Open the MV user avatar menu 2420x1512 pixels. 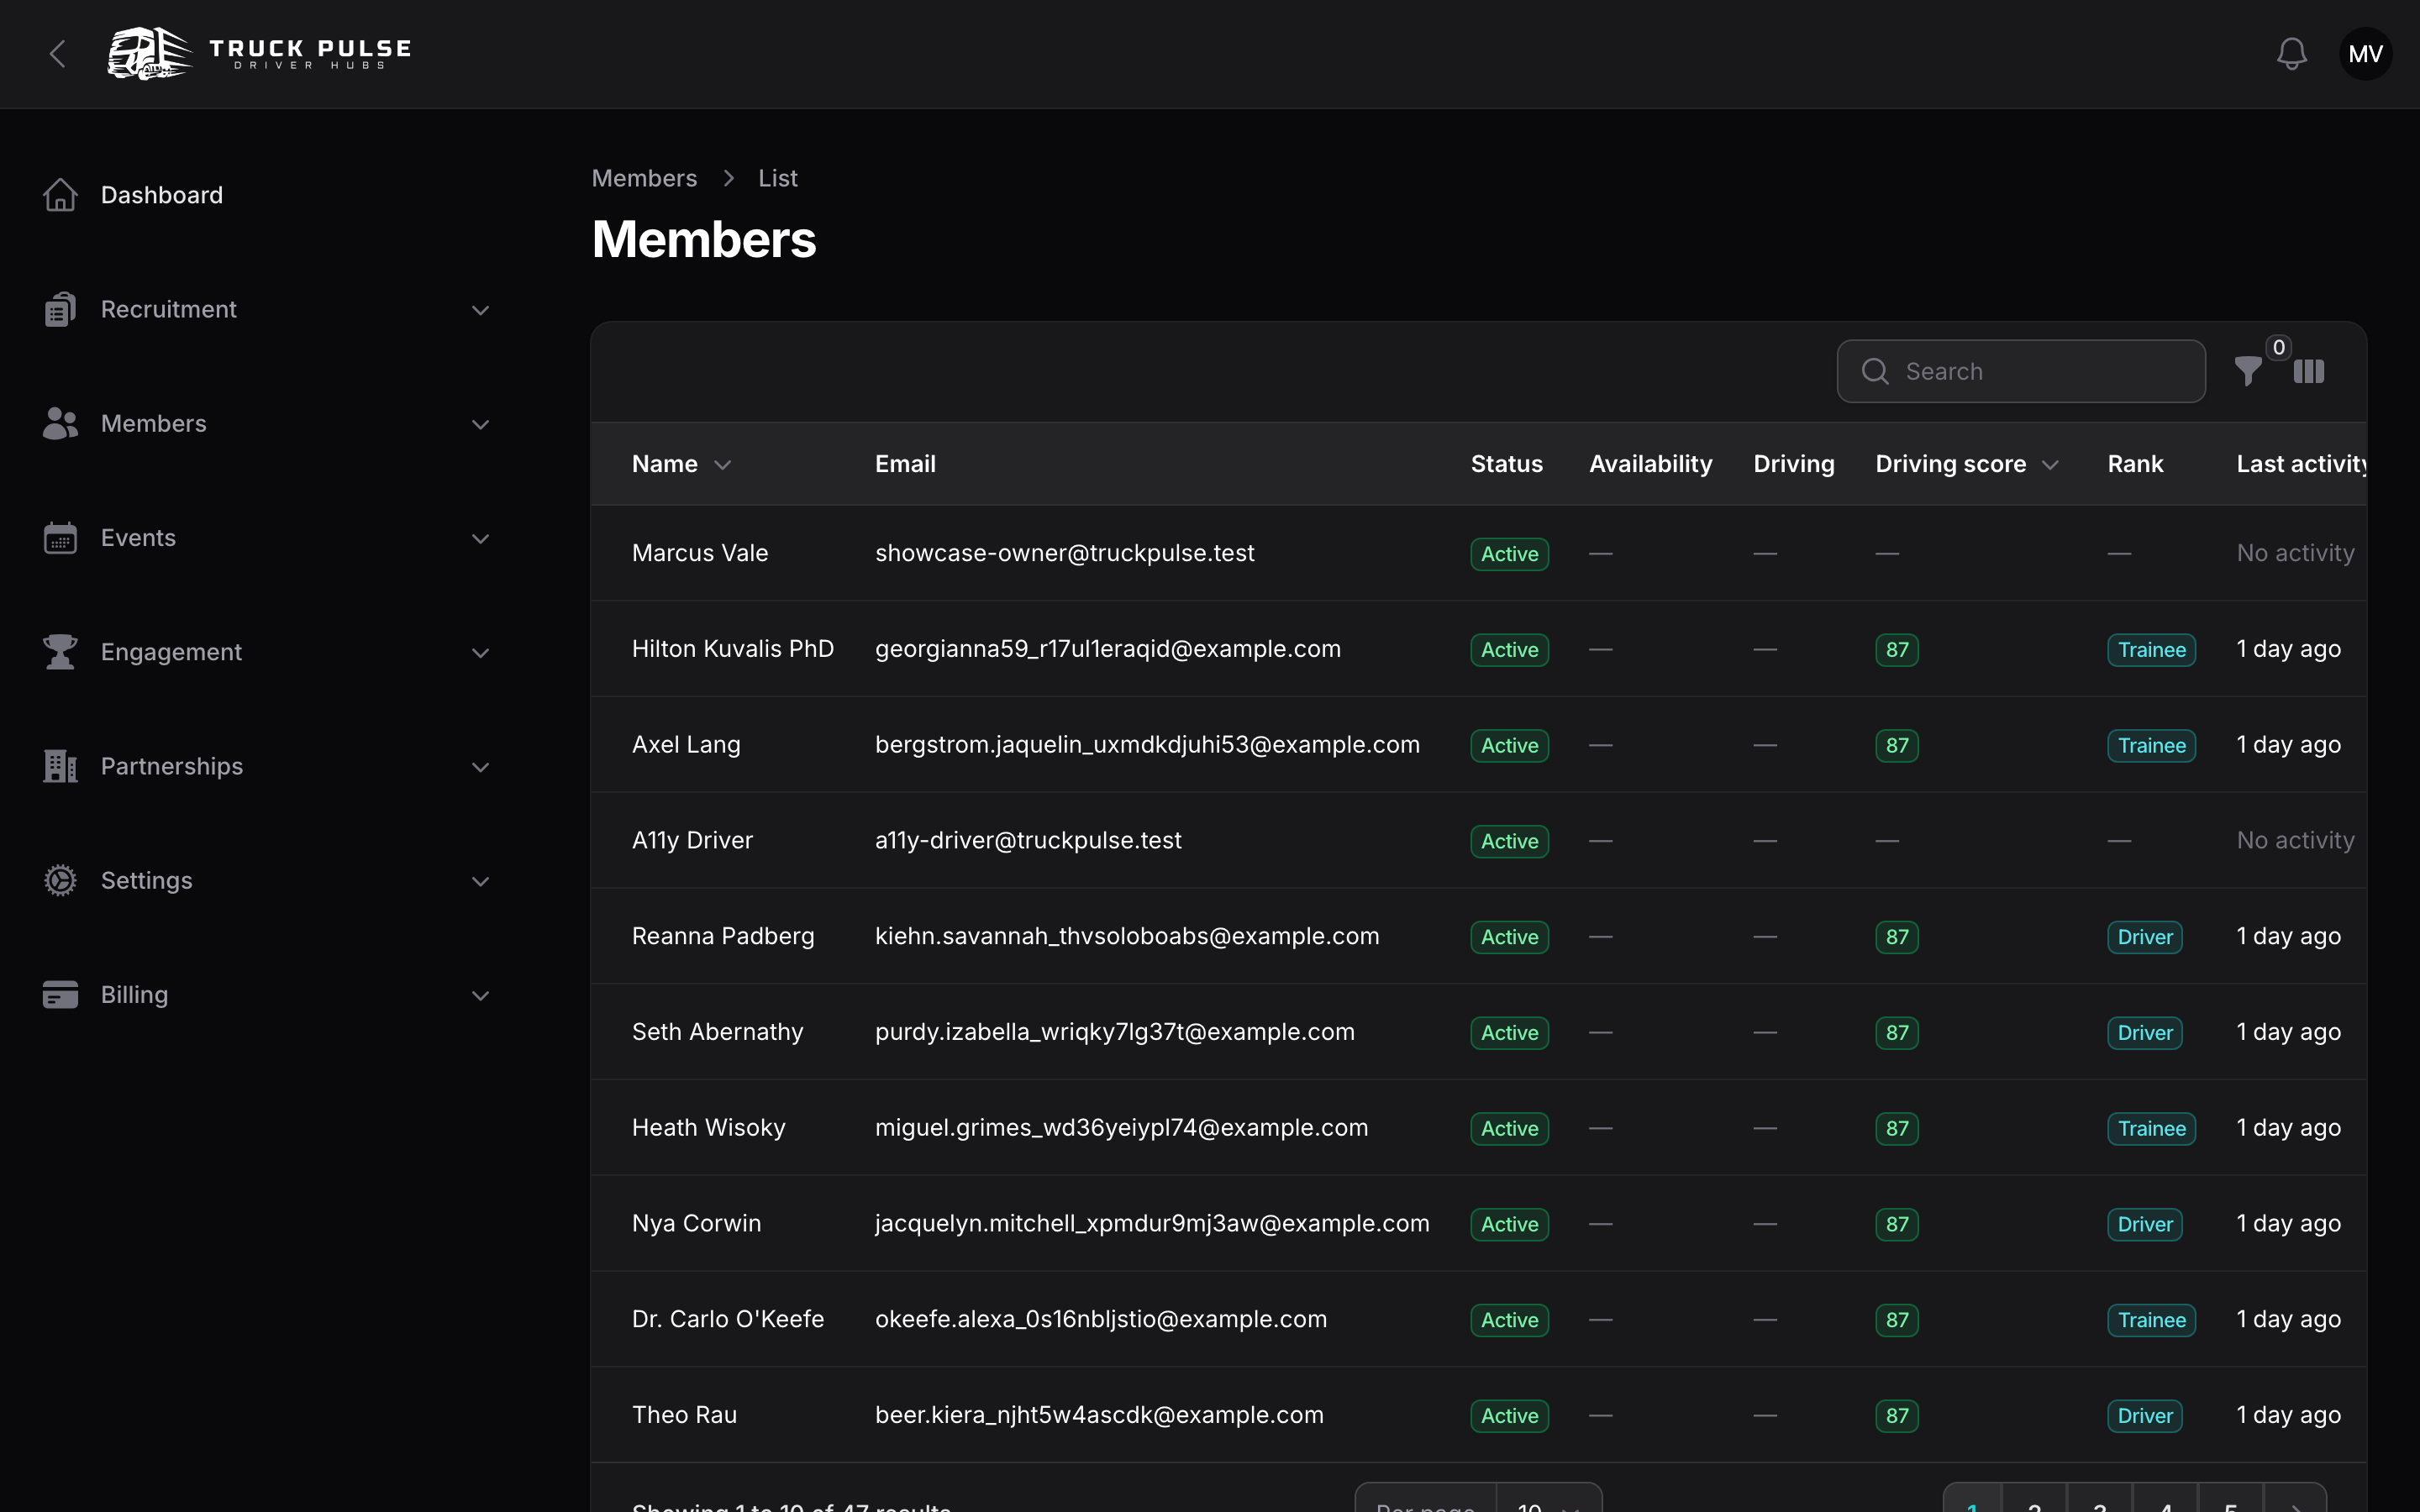click(x=2365, y=54)
